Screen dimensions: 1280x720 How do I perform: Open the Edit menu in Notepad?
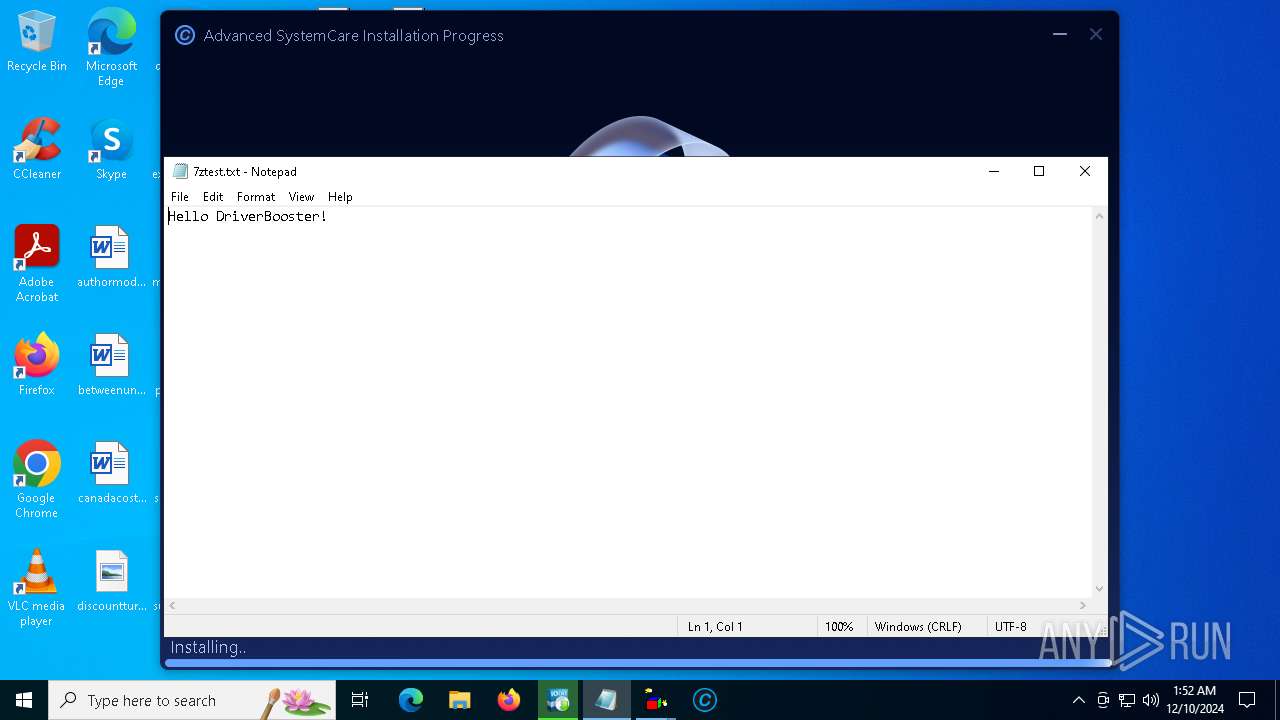click(x=213, y=197)
